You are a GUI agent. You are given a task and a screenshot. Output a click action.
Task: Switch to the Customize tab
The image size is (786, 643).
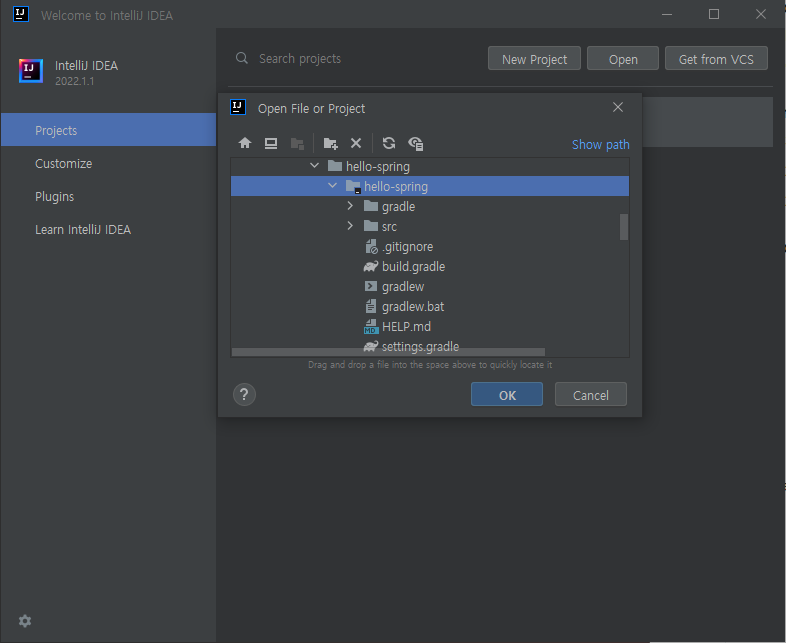(x=108, y=163)
